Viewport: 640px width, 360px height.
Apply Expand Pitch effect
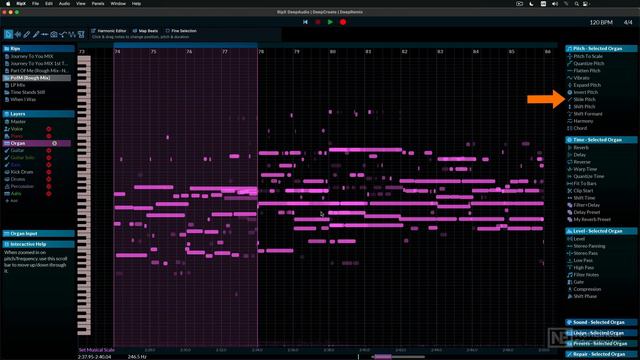[x=587, y=85]
